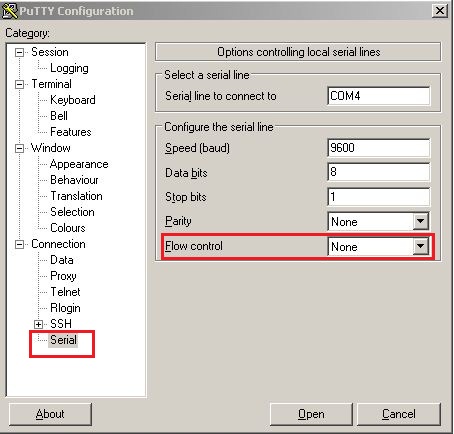
Task: Collapse the Connection tree node
Action: [20, 244]
